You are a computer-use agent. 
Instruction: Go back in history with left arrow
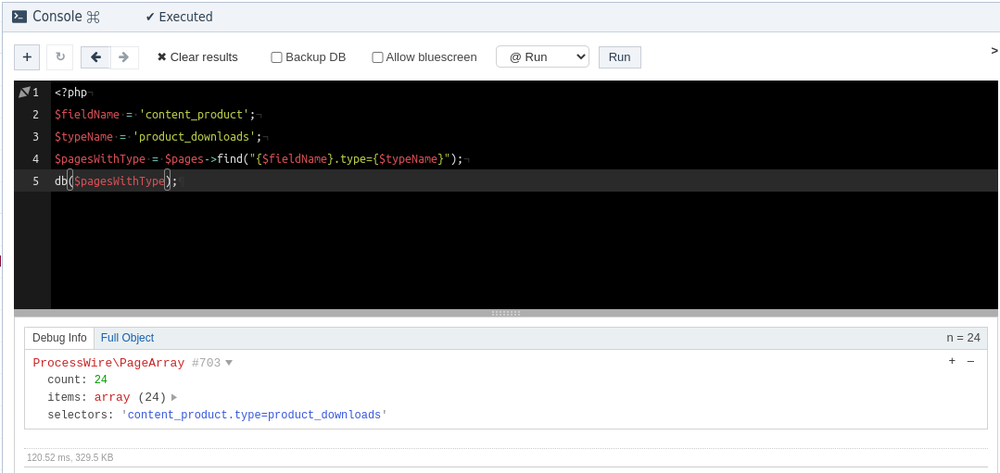96,57
